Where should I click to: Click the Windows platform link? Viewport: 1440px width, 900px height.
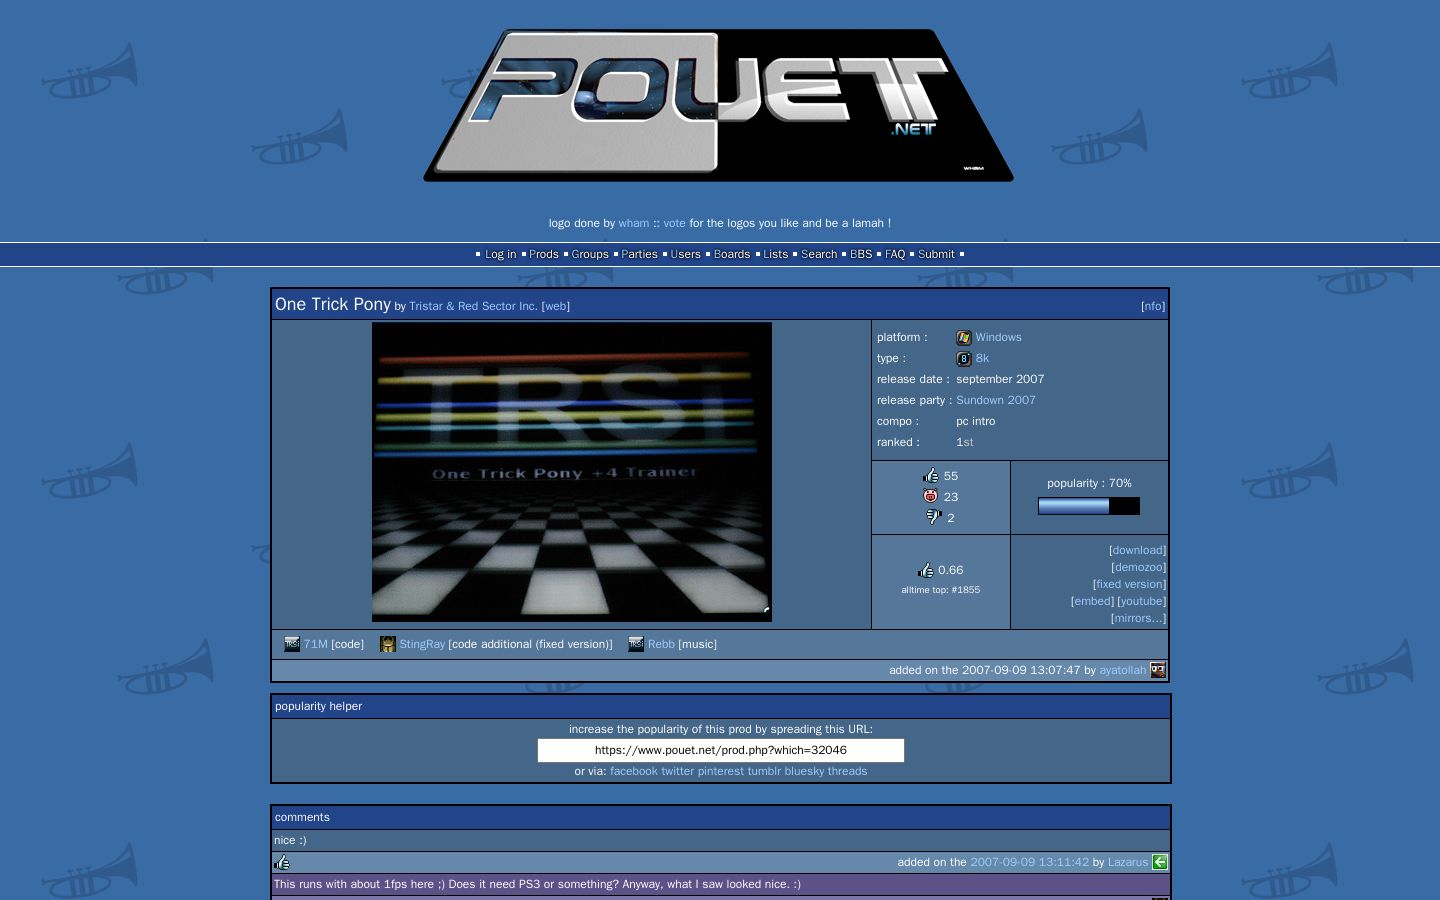[998, 337]
